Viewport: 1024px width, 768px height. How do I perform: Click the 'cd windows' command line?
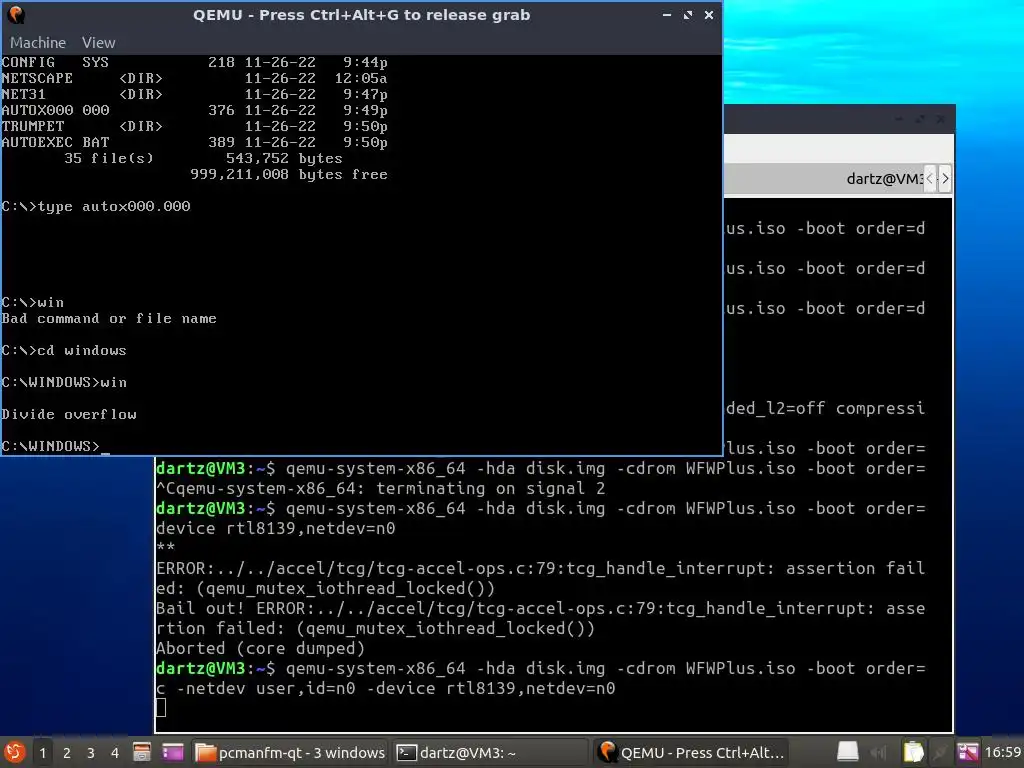(64, 351)
